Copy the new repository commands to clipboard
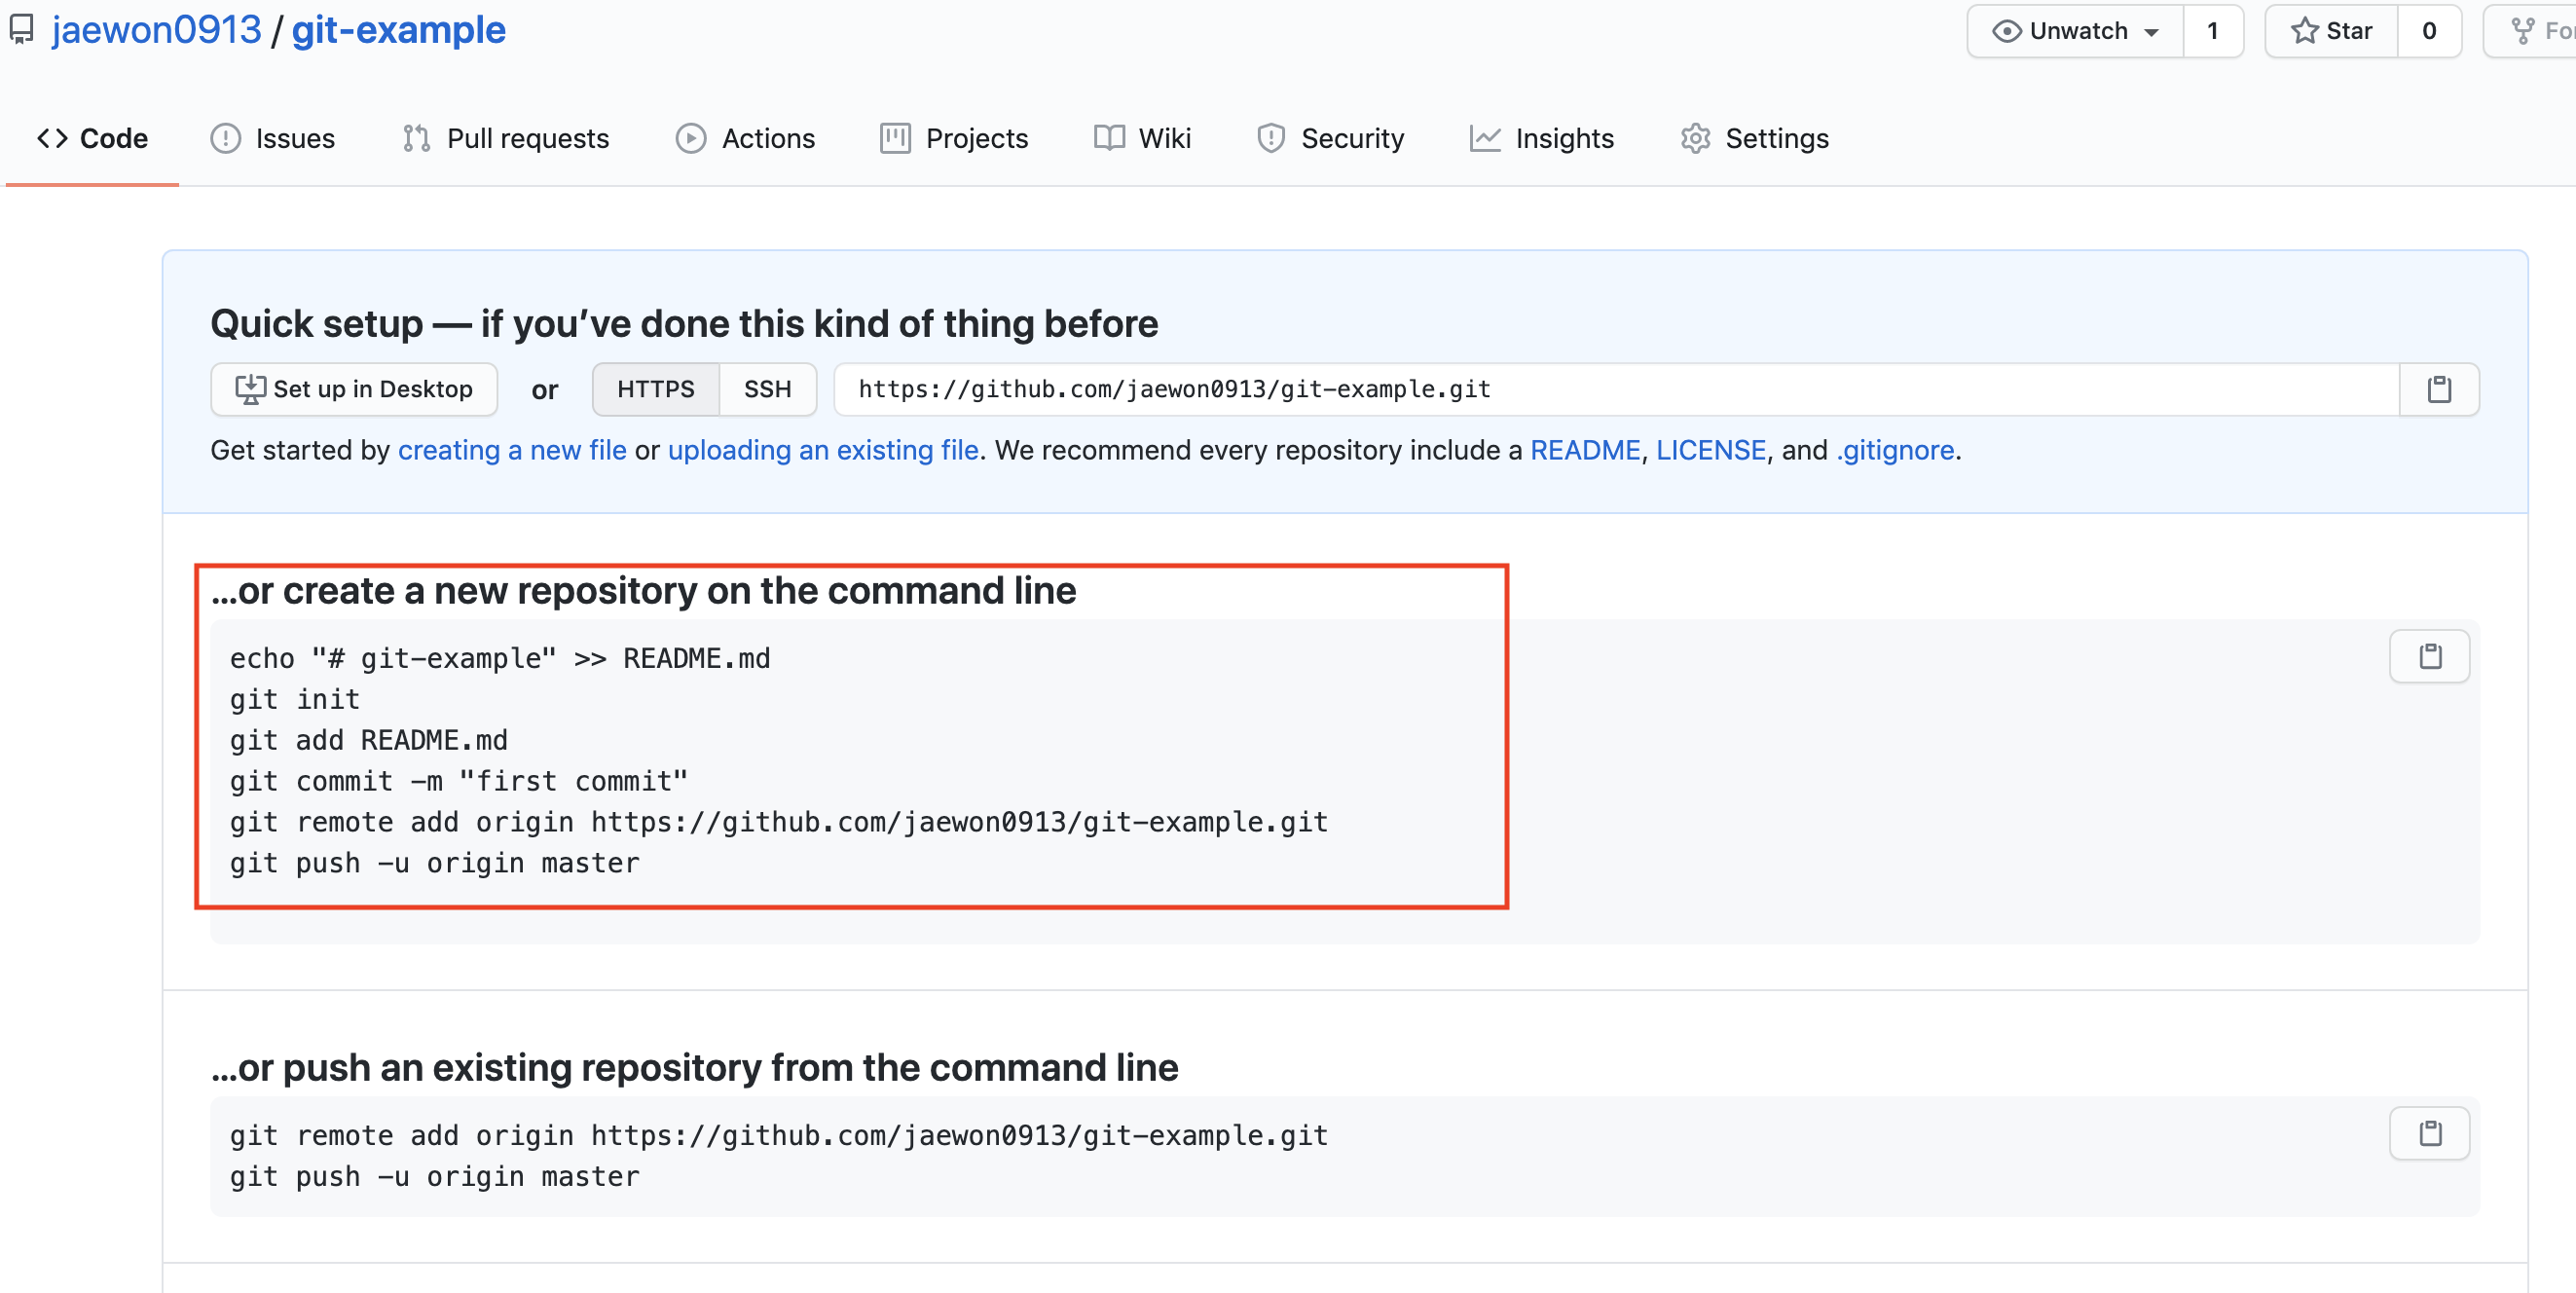 click(x=2428, y=656)
